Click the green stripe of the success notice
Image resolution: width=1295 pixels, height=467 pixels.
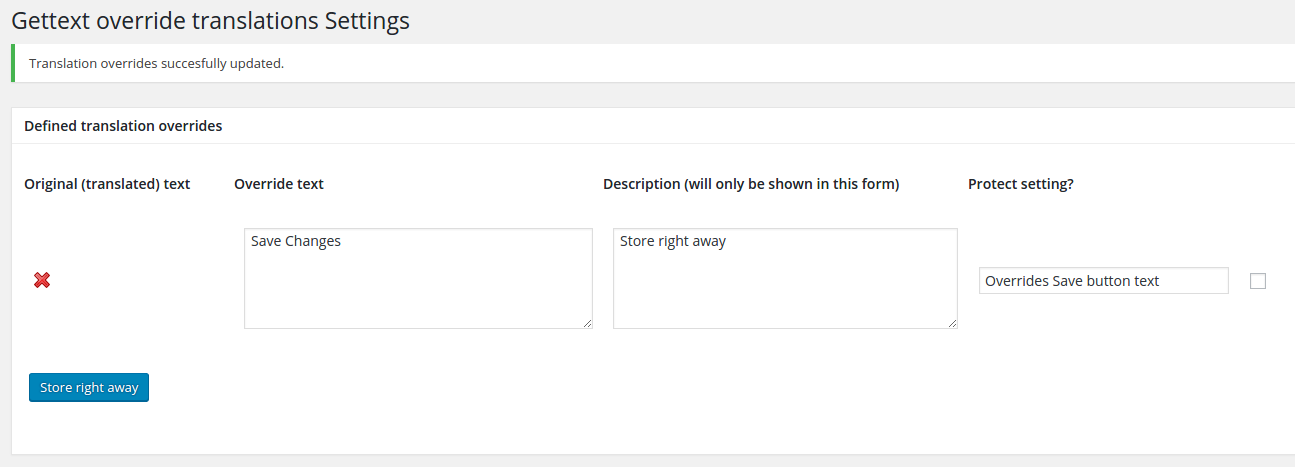pyautogui.click(x=13, y=63)
